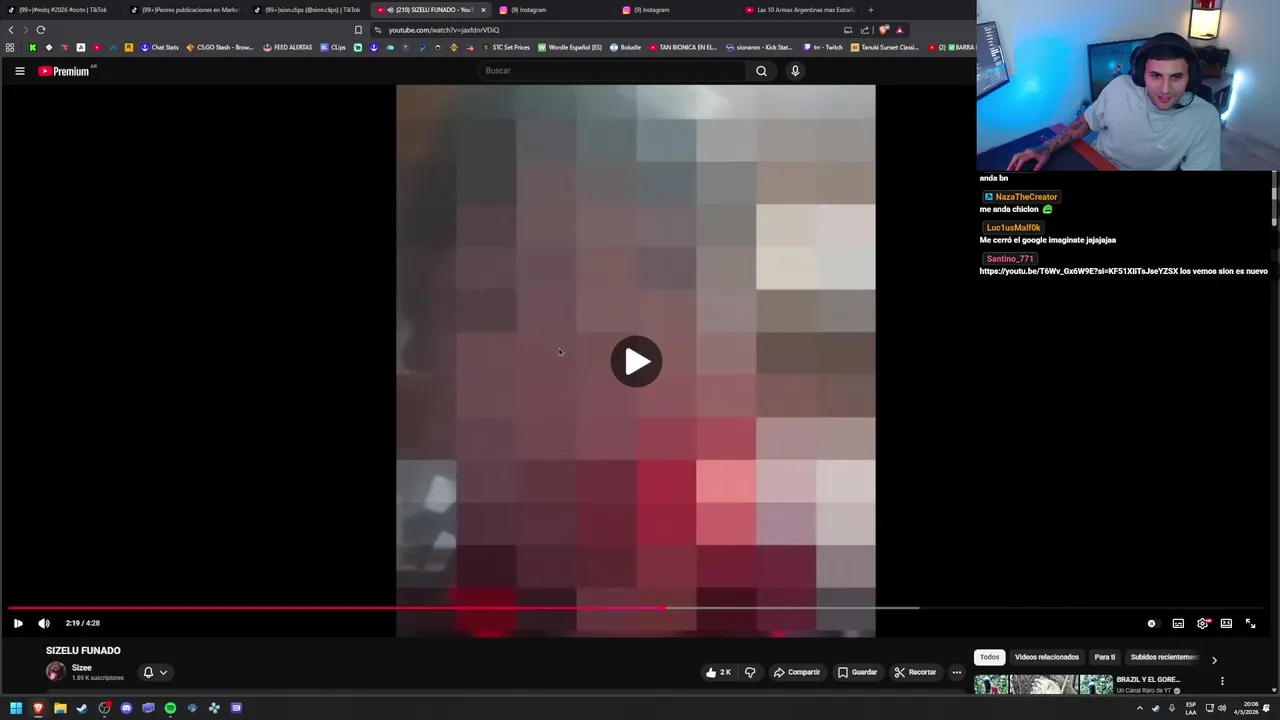Turn on subtitles with the captions icon
The image size is (1280, 720).
(1178, 623)
